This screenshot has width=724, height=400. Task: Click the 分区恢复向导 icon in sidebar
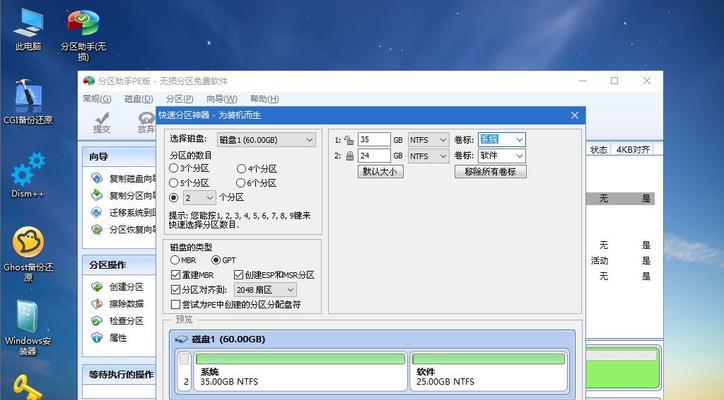click(x=97, y=230)
